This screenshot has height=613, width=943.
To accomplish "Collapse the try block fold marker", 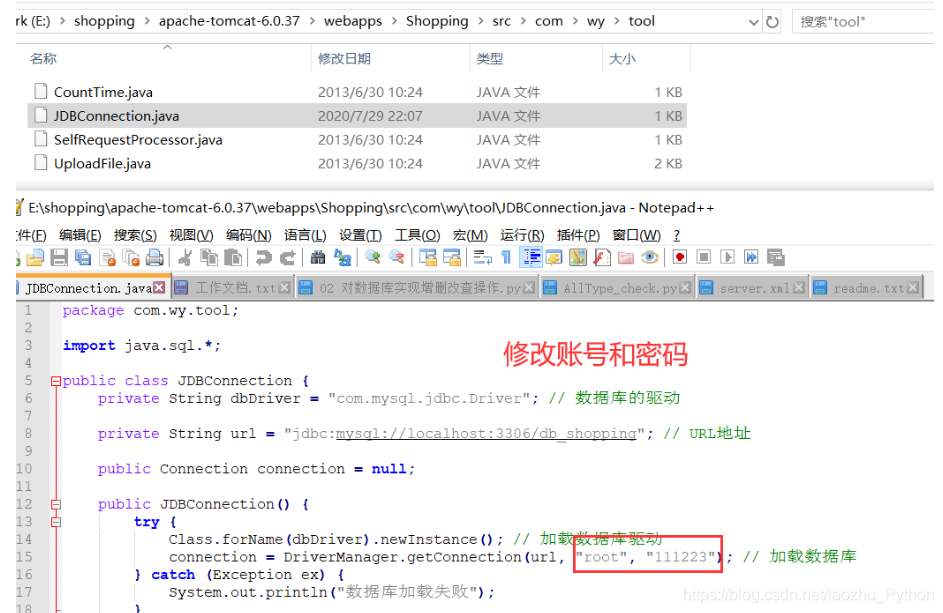I will [56, 522].
